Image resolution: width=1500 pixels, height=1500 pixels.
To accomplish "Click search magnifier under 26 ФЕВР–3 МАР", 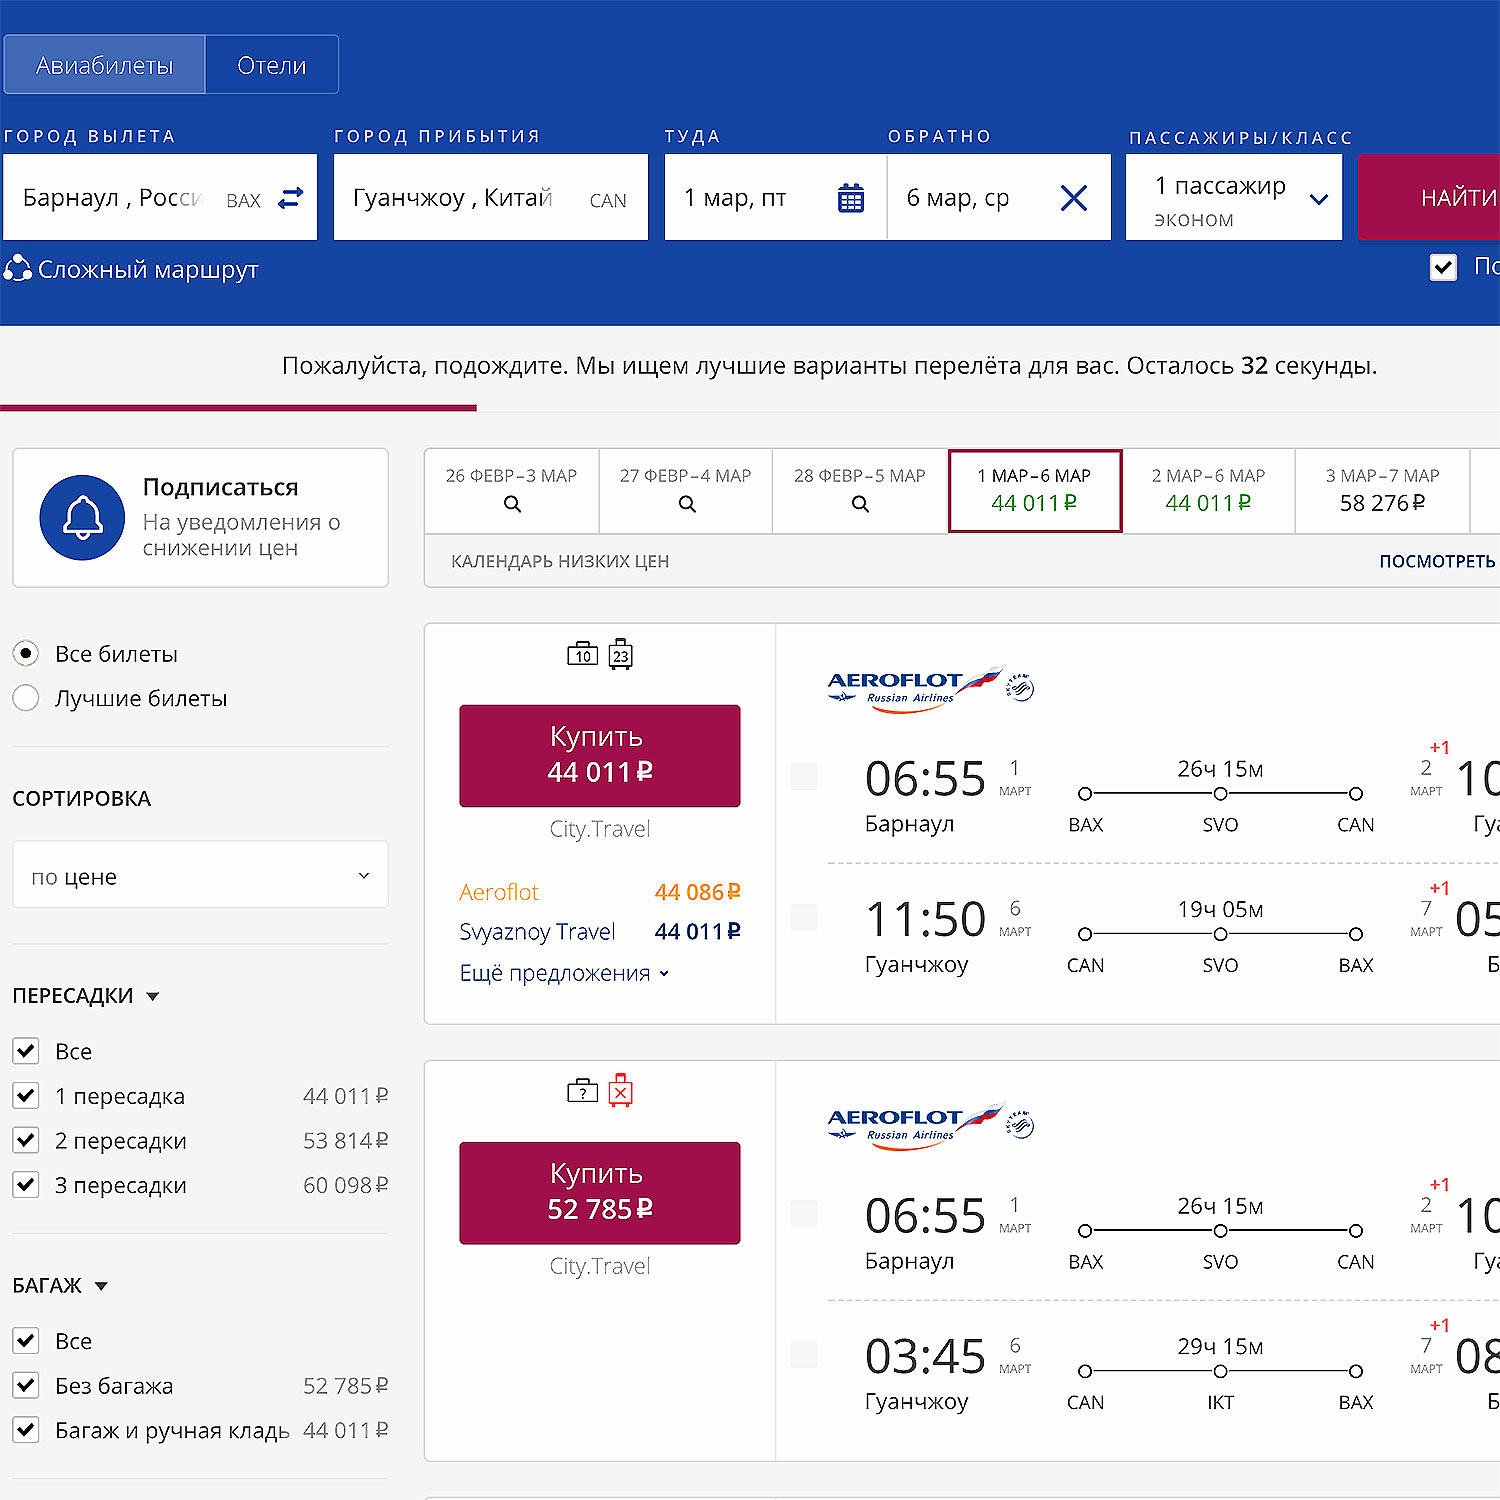I will [512, 504].
